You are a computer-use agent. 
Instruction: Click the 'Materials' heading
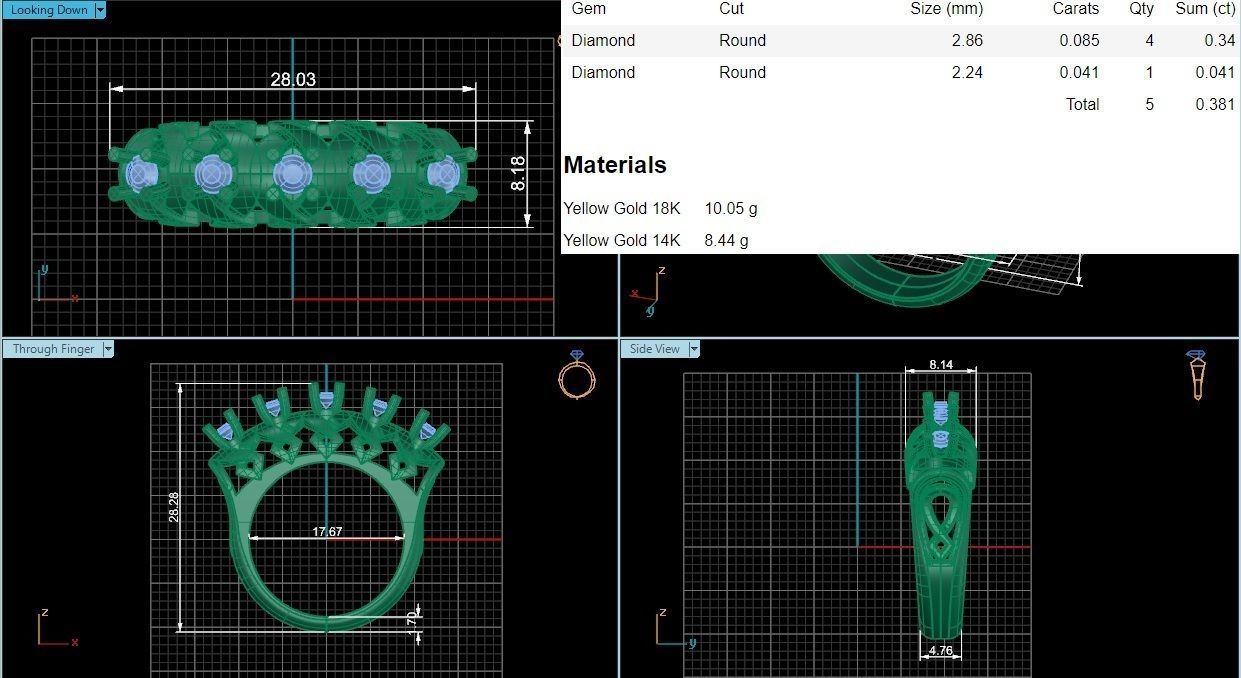(x=615, y=165)
